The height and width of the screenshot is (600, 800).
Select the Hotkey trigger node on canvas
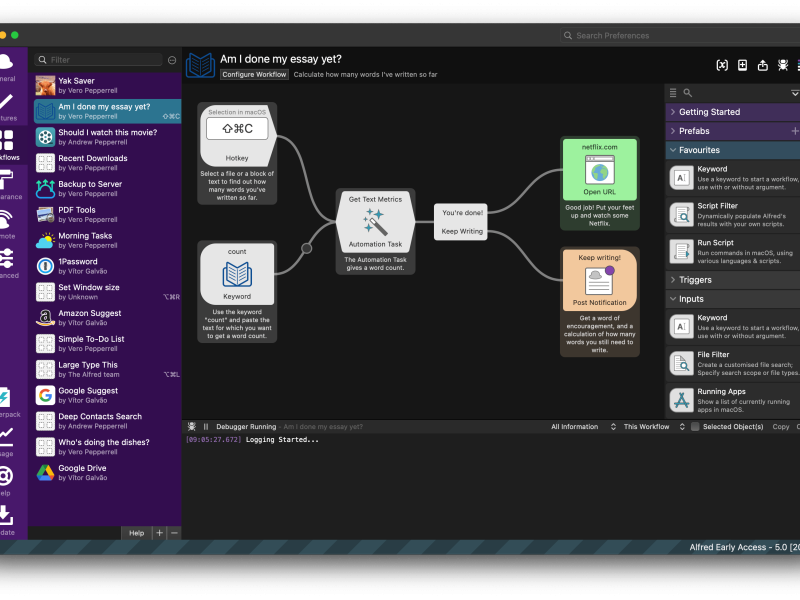[237, 136]
